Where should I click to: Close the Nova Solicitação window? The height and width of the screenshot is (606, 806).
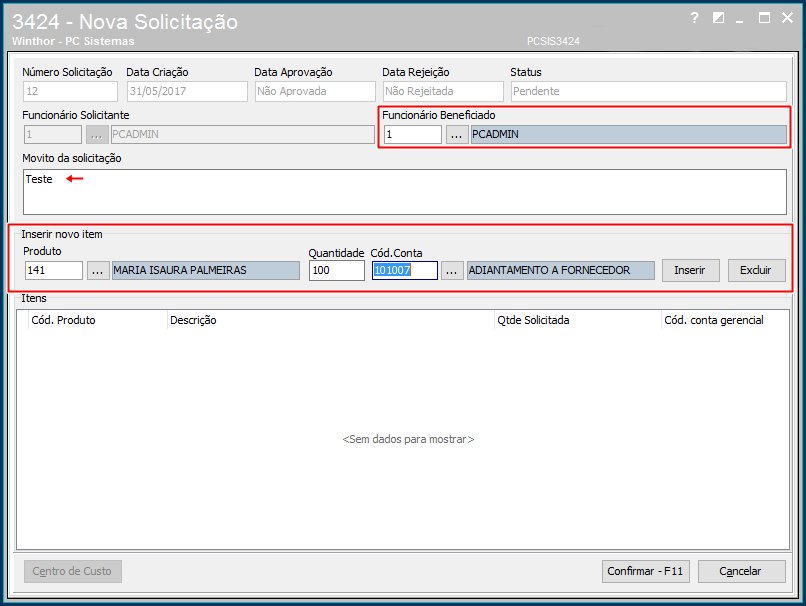click(x=787, y=18)
